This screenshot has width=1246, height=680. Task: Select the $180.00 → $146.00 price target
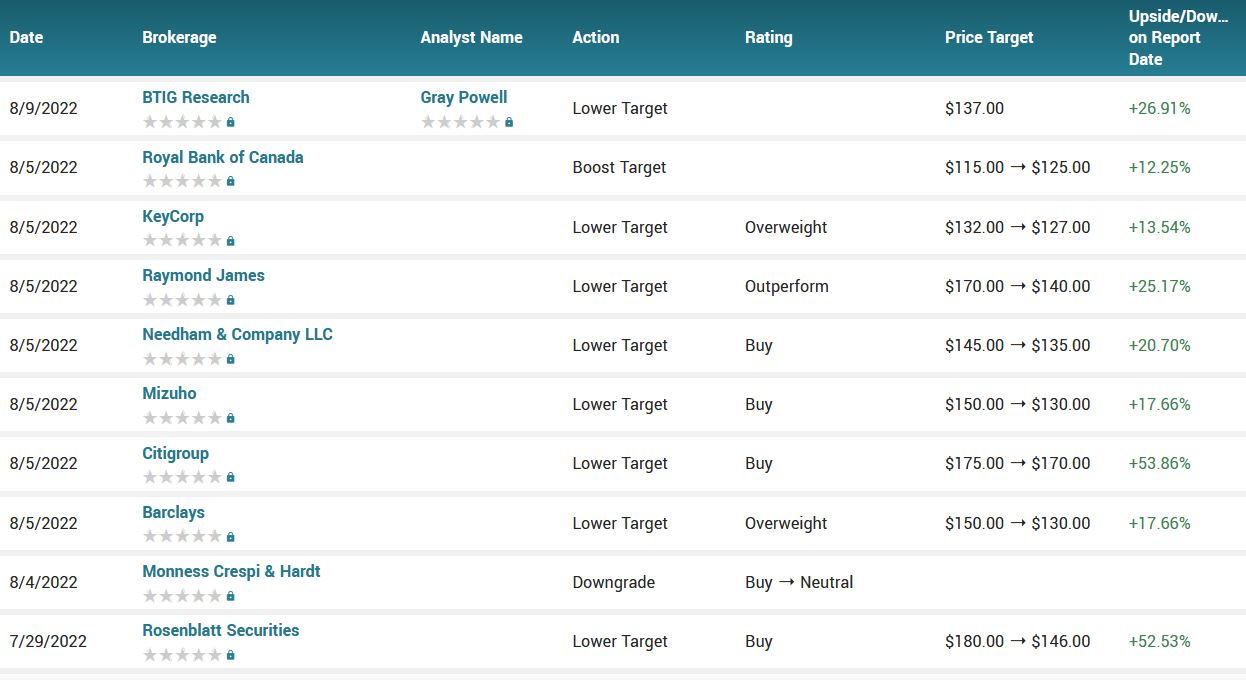pyautogui.click(x=1018, y=641)
